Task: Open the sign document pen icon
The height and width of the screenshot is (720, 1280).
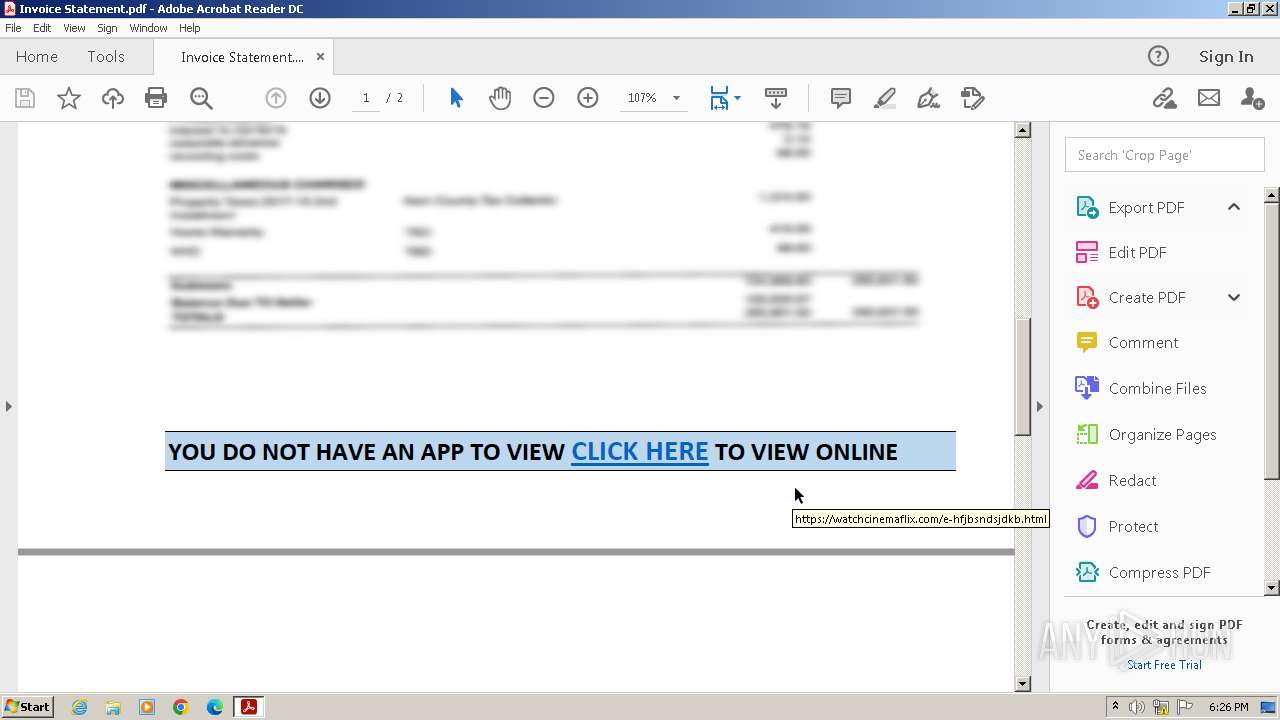Action: (x=929, y=98)
